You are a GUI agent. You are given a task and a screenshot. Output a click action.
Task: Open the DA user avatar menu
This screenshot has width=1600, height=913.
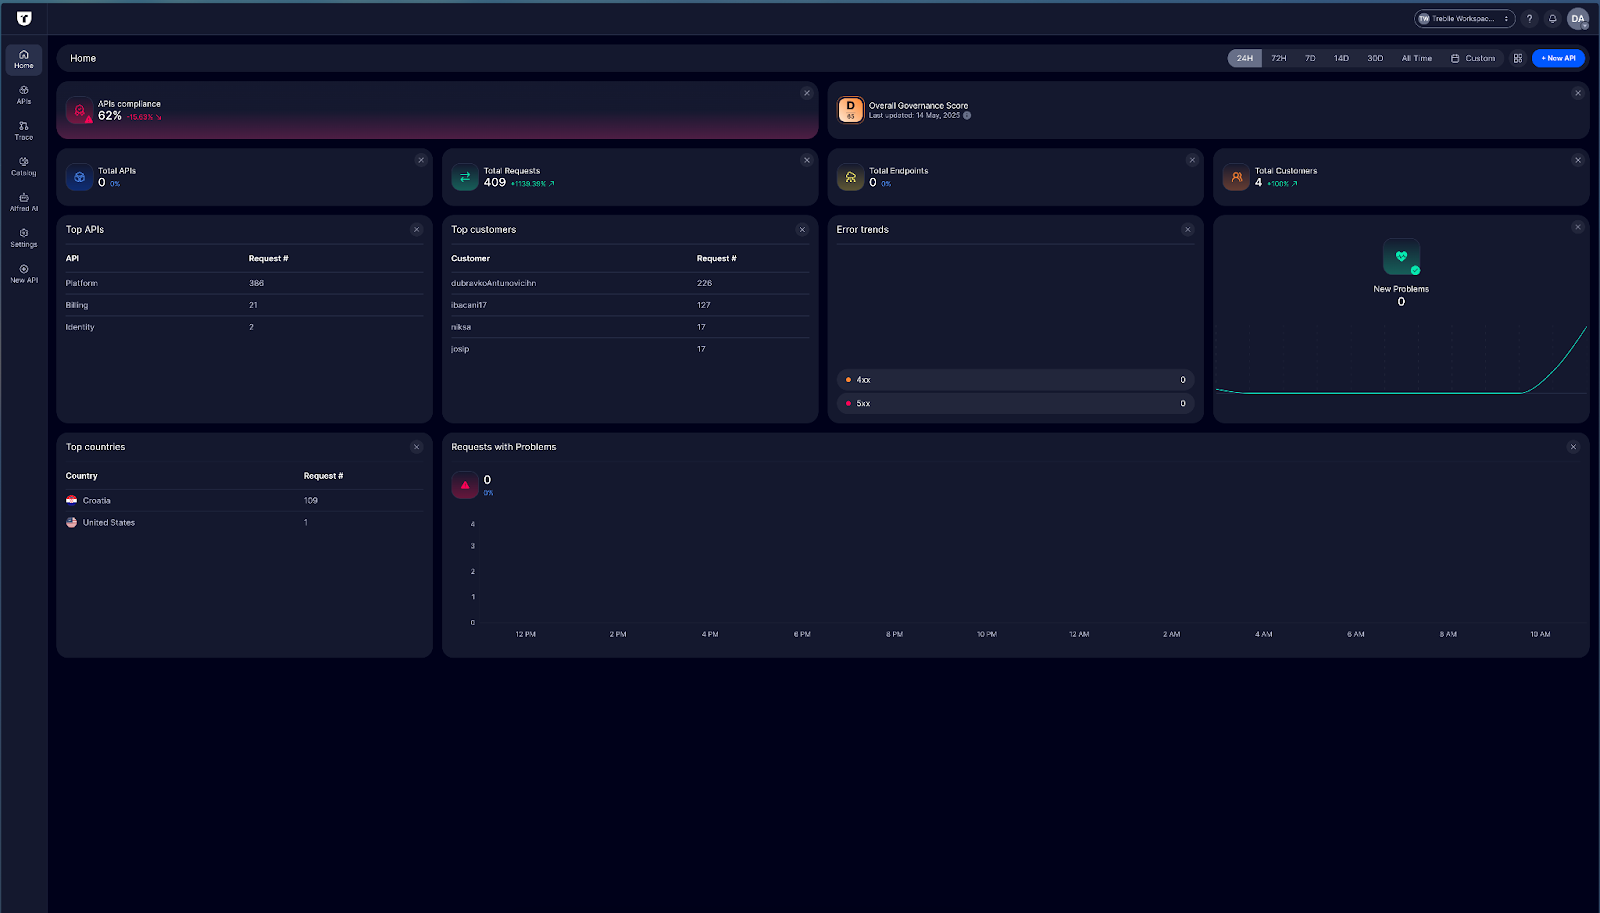(x=1578, y=19)
